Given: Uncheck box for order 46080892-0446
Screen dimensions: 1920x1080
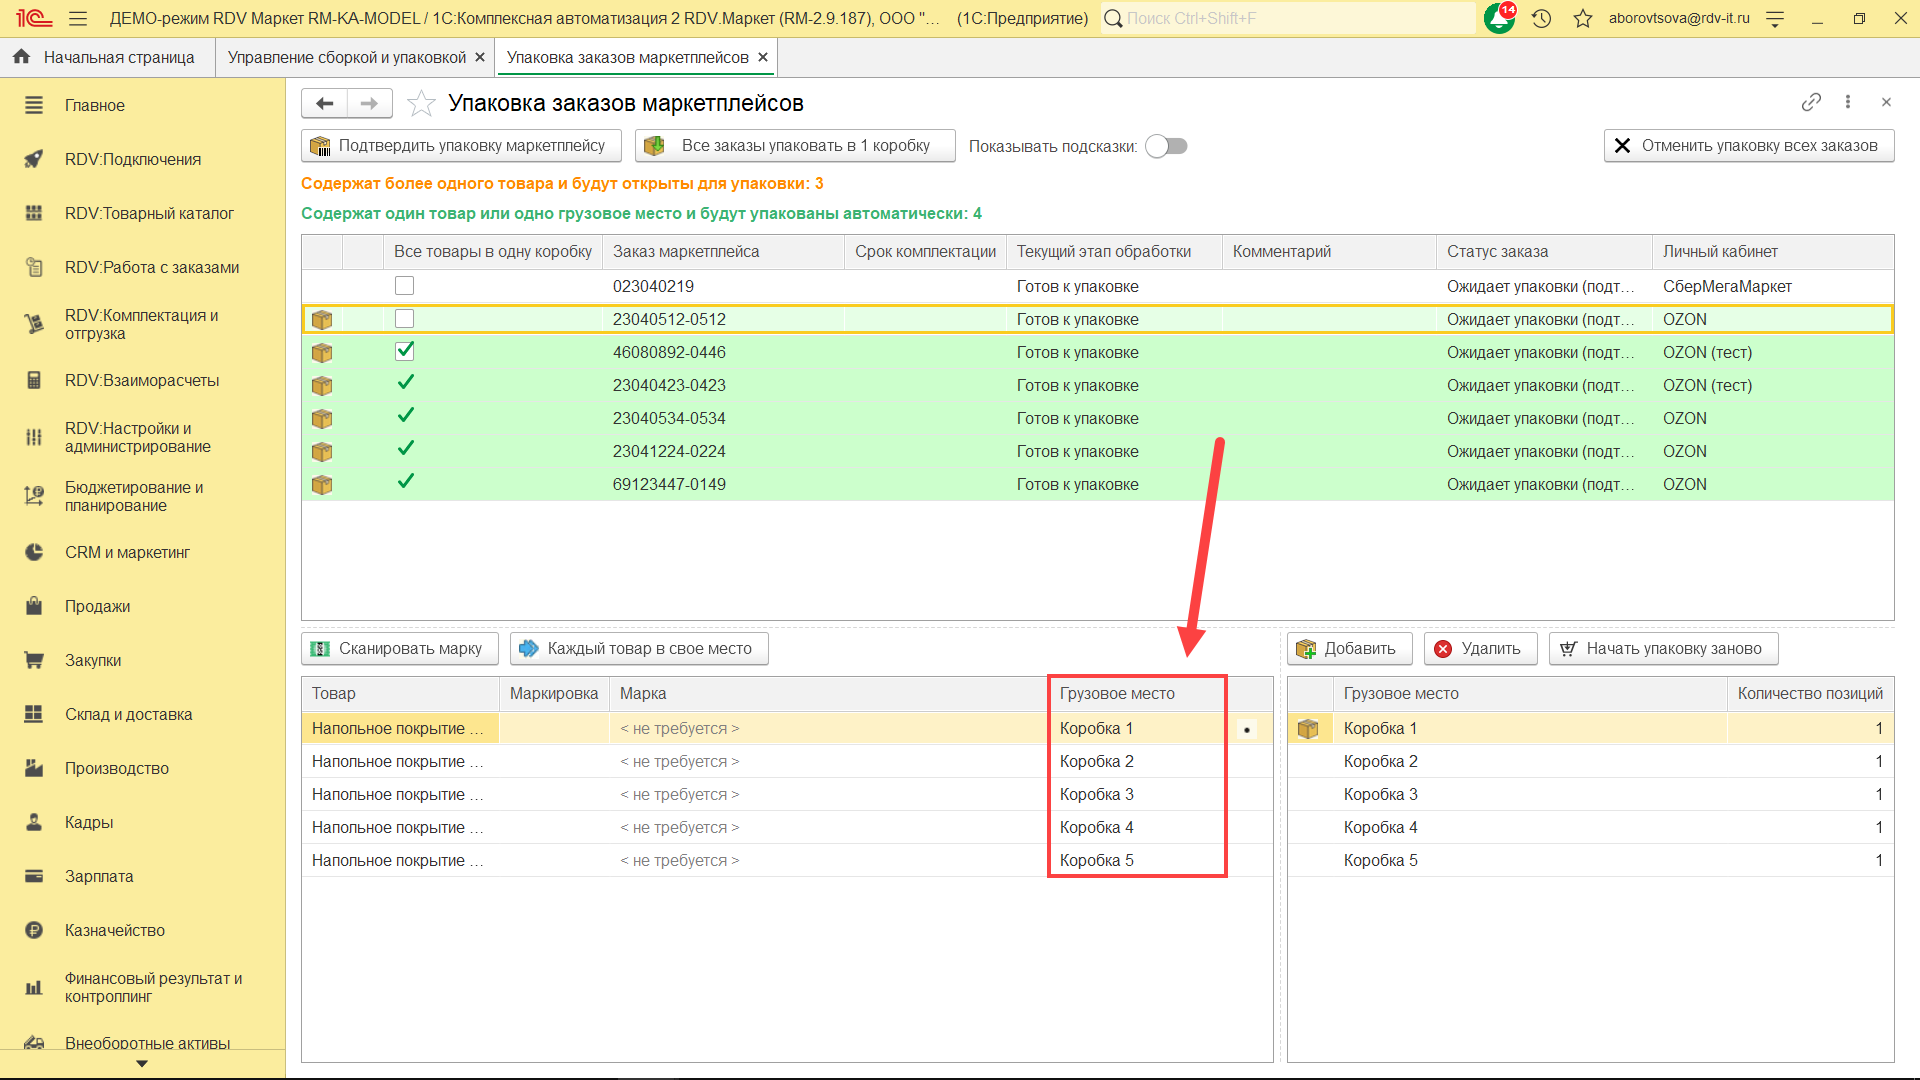Looking at the screenshot, I should point(404,351).
